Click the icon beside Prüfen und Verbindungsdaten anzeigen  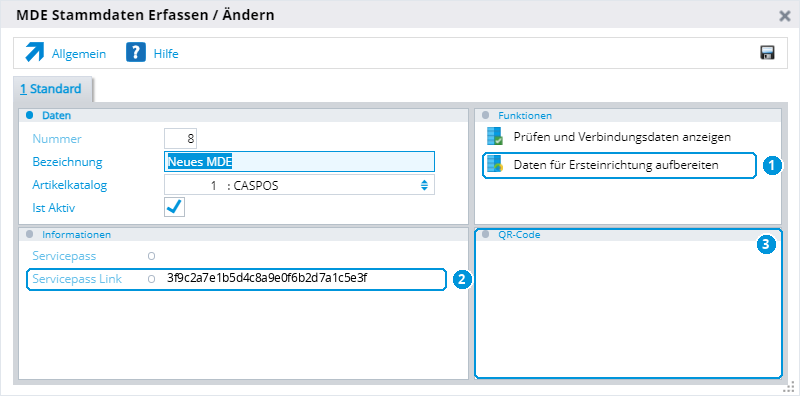495,137
